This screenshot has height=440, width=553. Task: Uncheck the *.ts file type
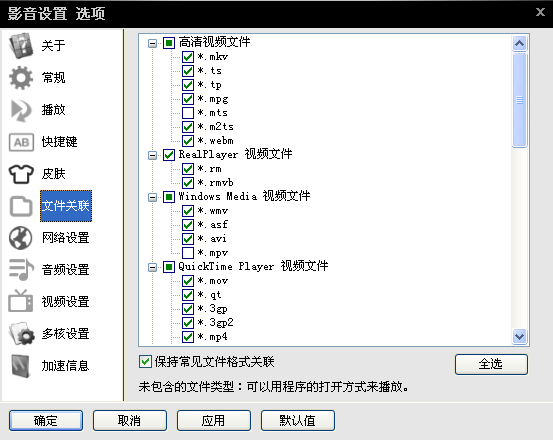(x=188, y=71)
